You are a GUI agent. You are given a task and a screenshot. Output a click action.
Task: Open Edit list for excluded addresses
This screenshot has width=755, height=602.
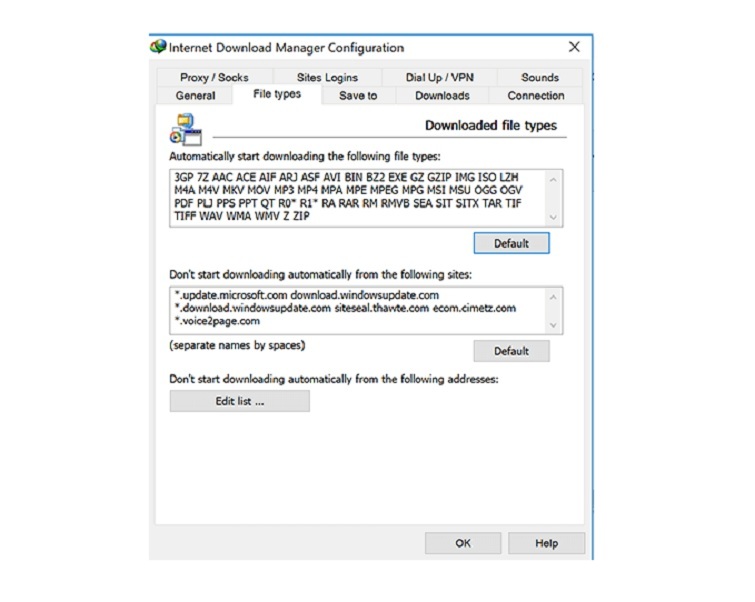[x=239, y=401]
